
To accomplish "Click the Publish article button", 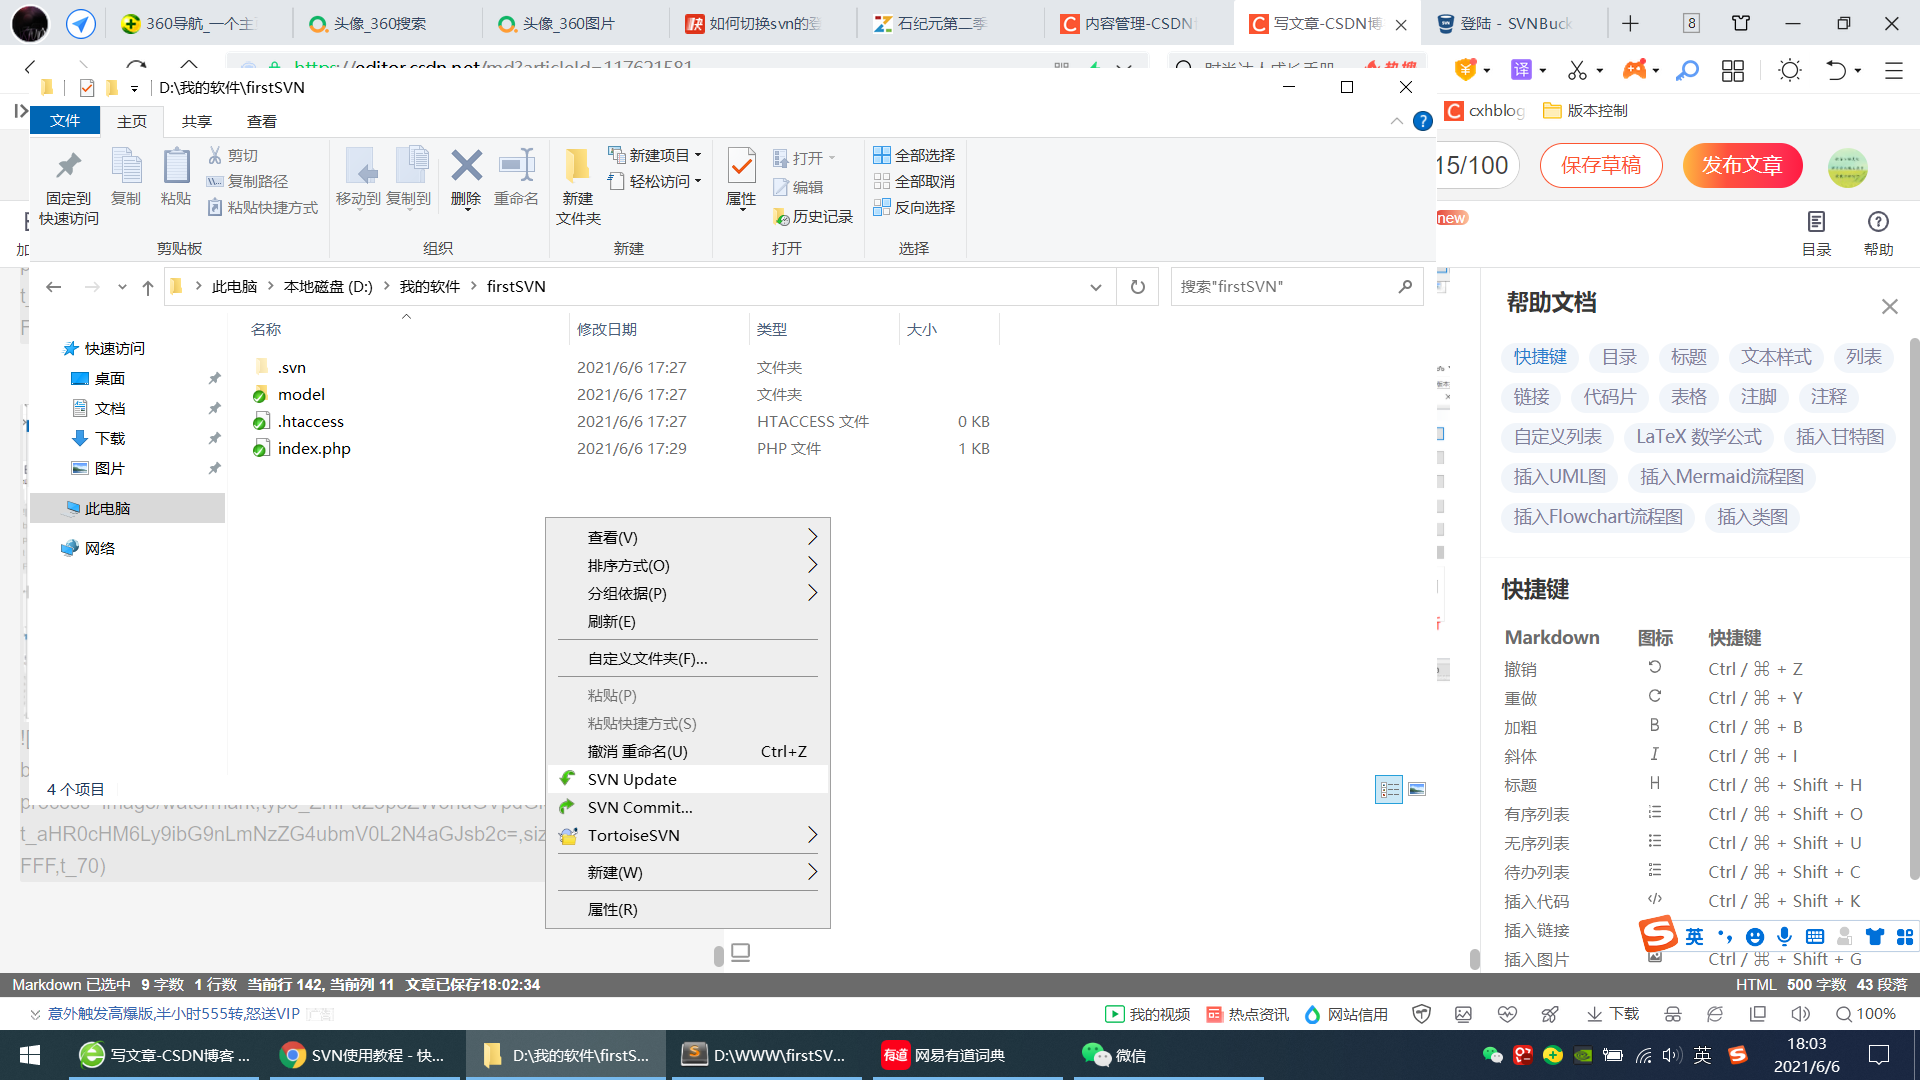I will pos(1742,166).
